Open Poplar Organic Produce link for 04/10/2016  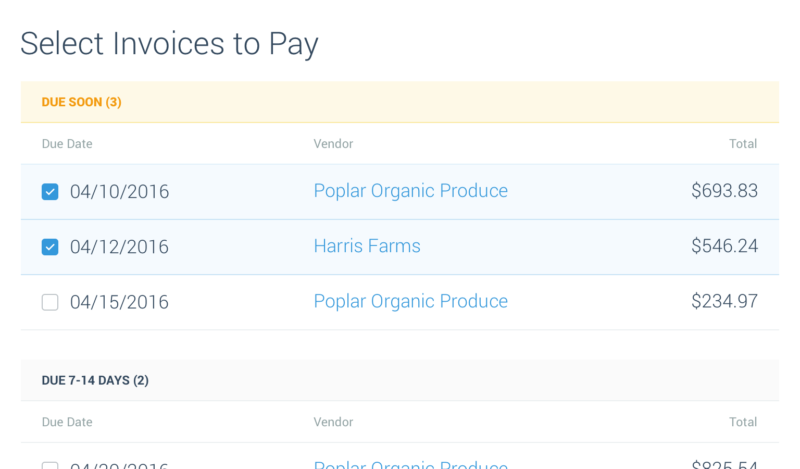pyautogui.click(x=411, y=191)
